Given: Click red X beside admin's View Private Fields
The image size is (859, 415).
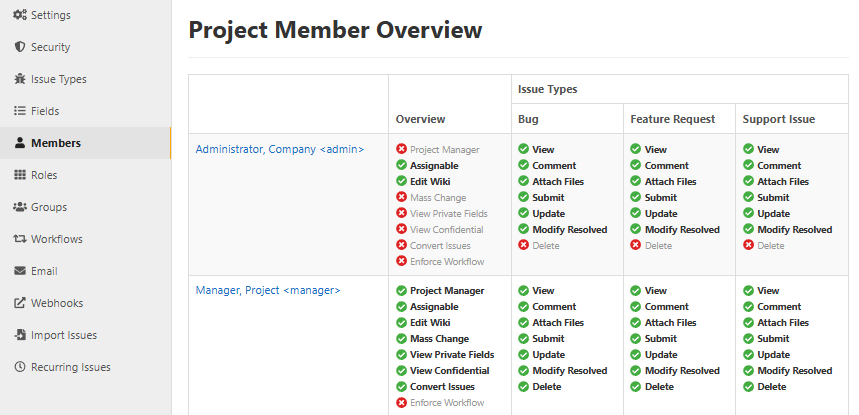Looking at the screenshot, I should coord(402,213).
